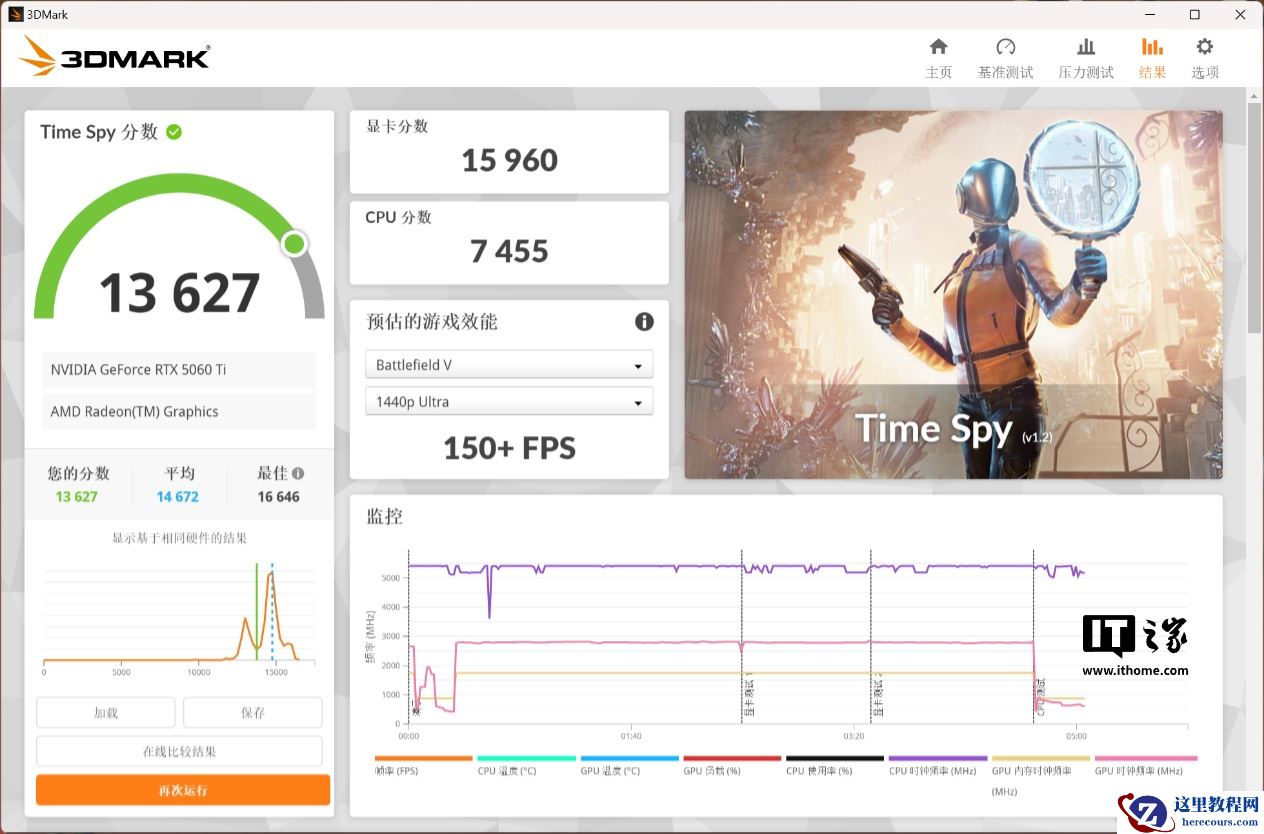Toggle GPU memory clock yellow legend swatch
Viewport: 1264px width, 834px height.
click(1041, 758)
